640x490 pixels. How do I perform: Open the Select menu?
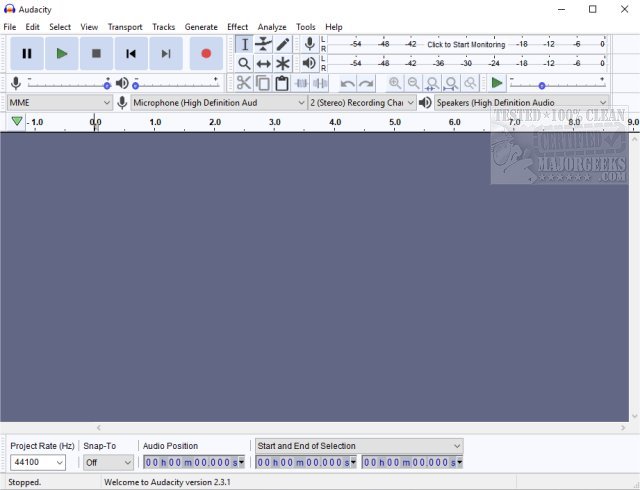click(x=60, y=27)
